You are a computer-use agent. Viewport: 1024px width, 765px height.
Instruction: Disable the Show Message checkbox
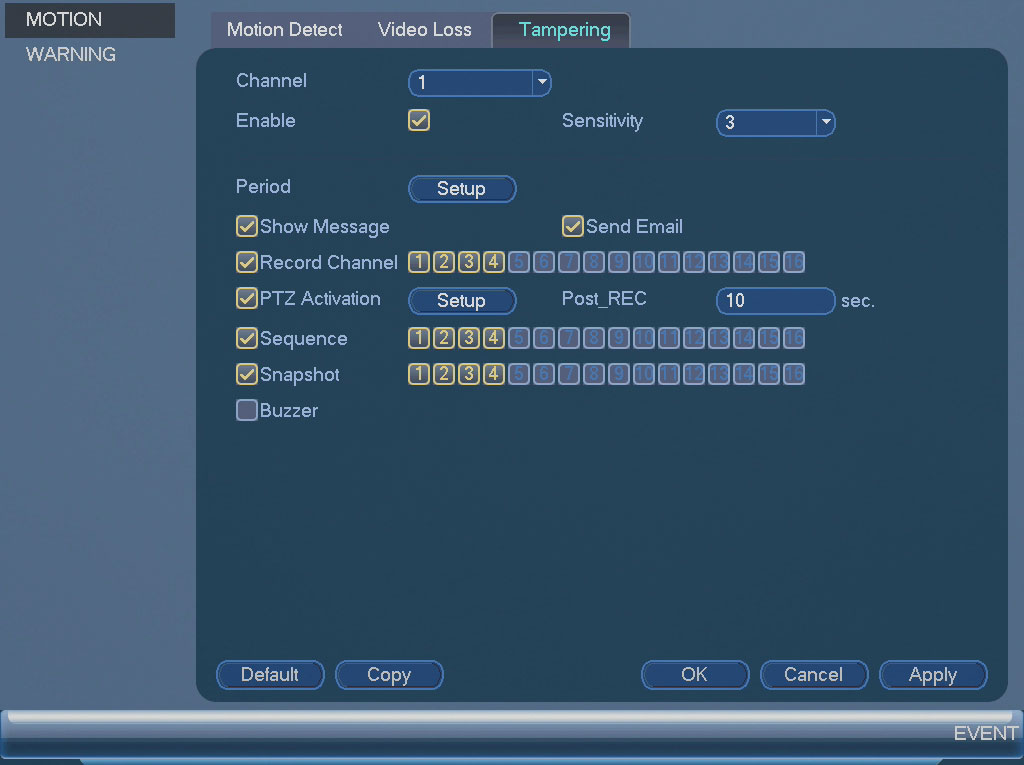[x=246, y=226]
